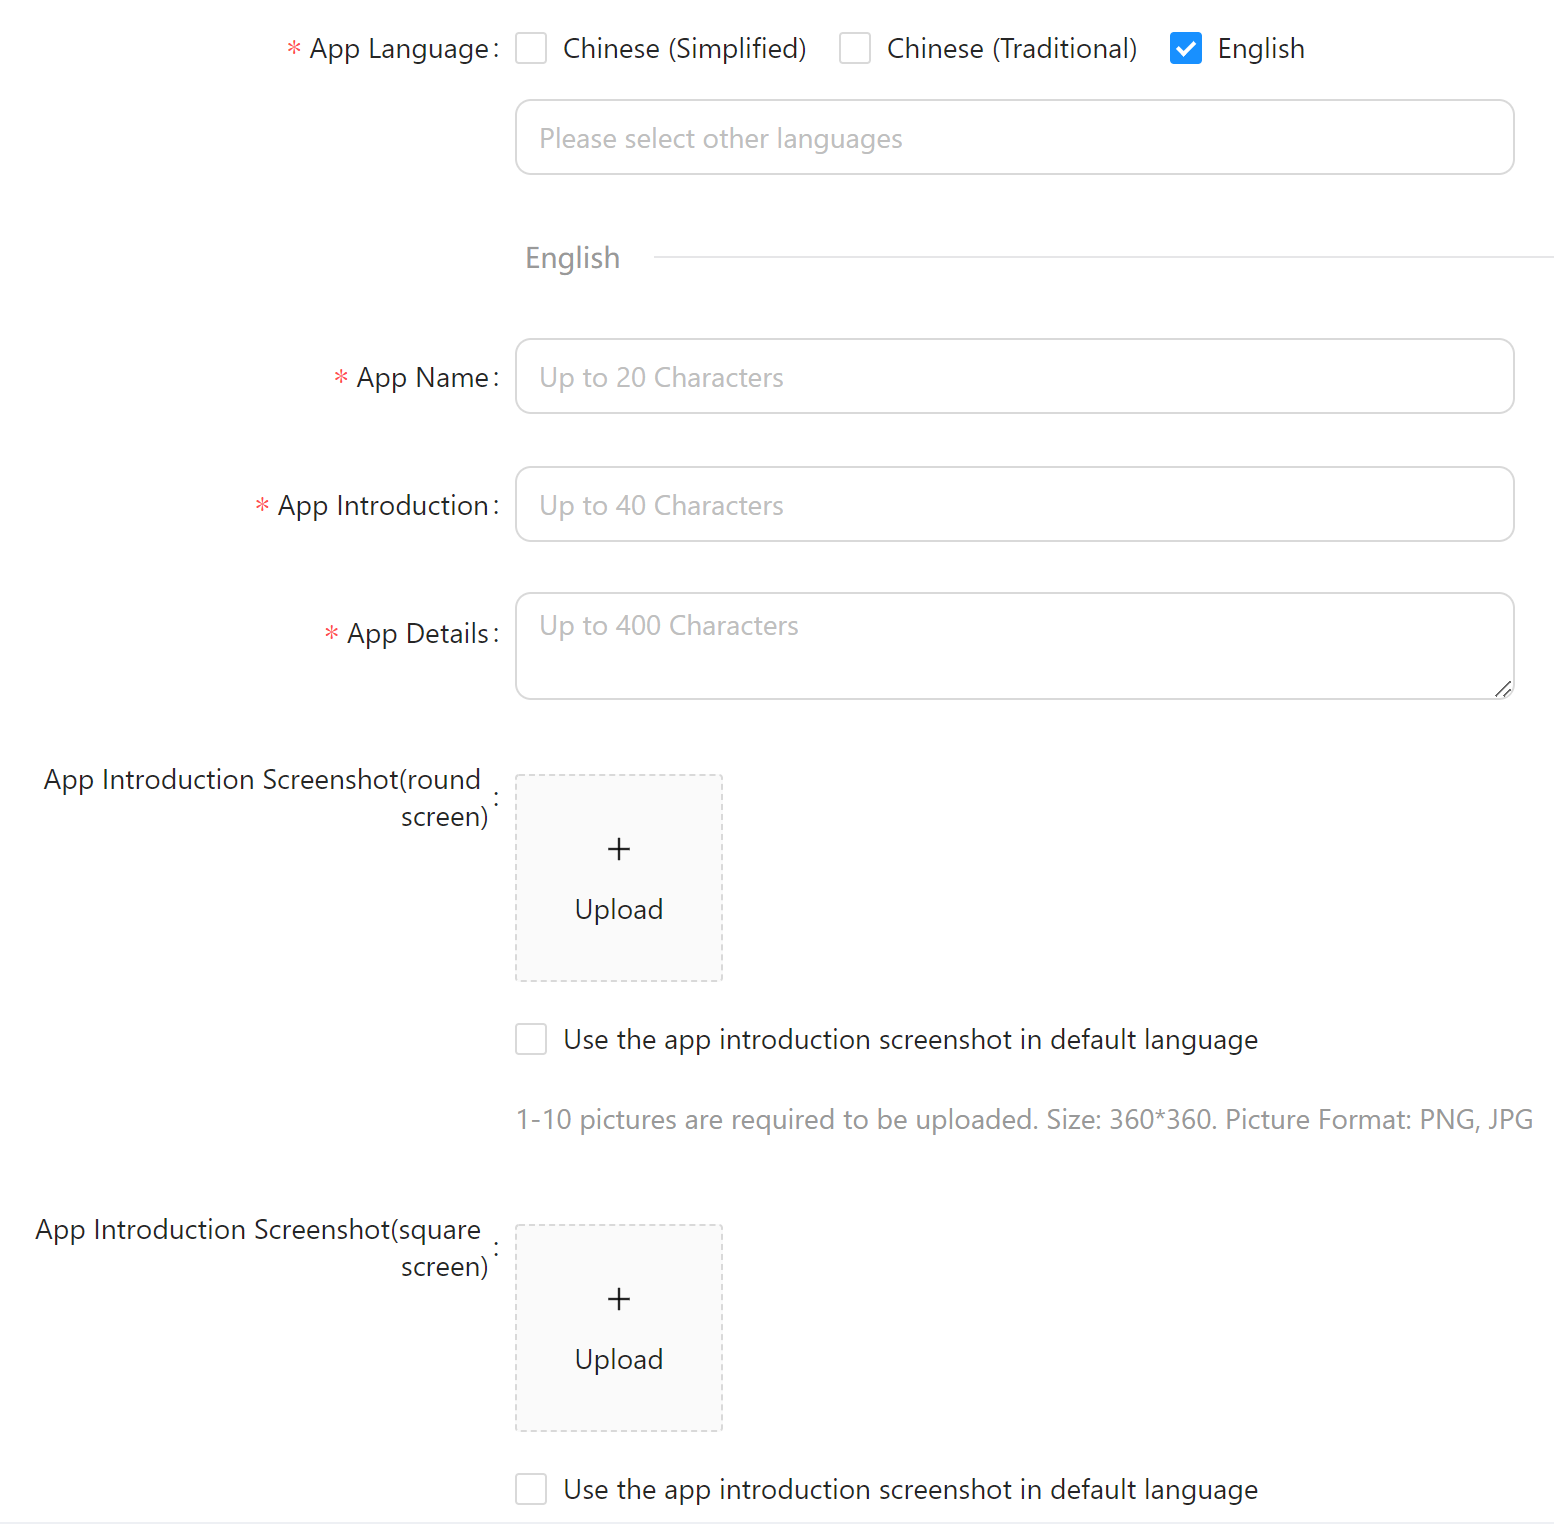The image size is (1554, 1524).
Task: Focus the App Name input field
Action: click(x=1014, y=376)
